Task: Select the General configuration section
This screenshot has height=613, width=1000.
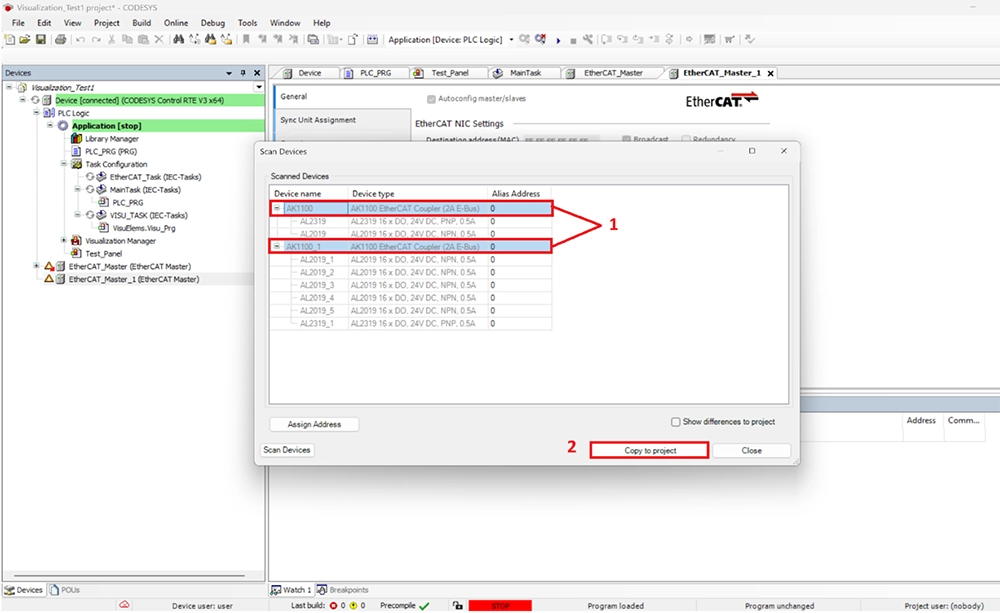Action: click(293, 96)
